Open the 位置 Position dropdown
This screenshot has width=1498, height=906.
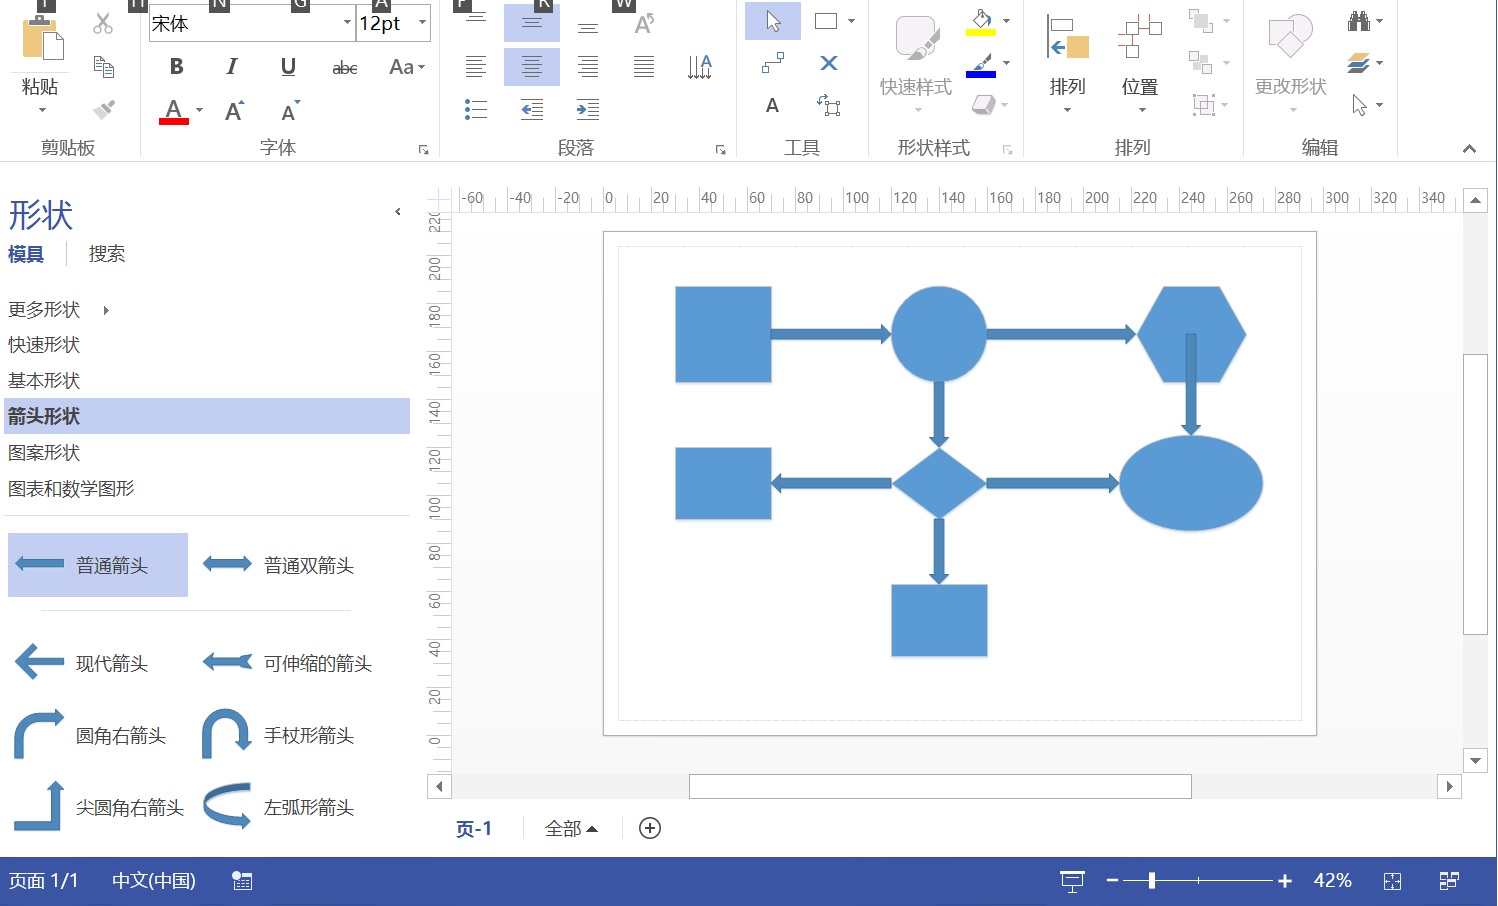1140,63
